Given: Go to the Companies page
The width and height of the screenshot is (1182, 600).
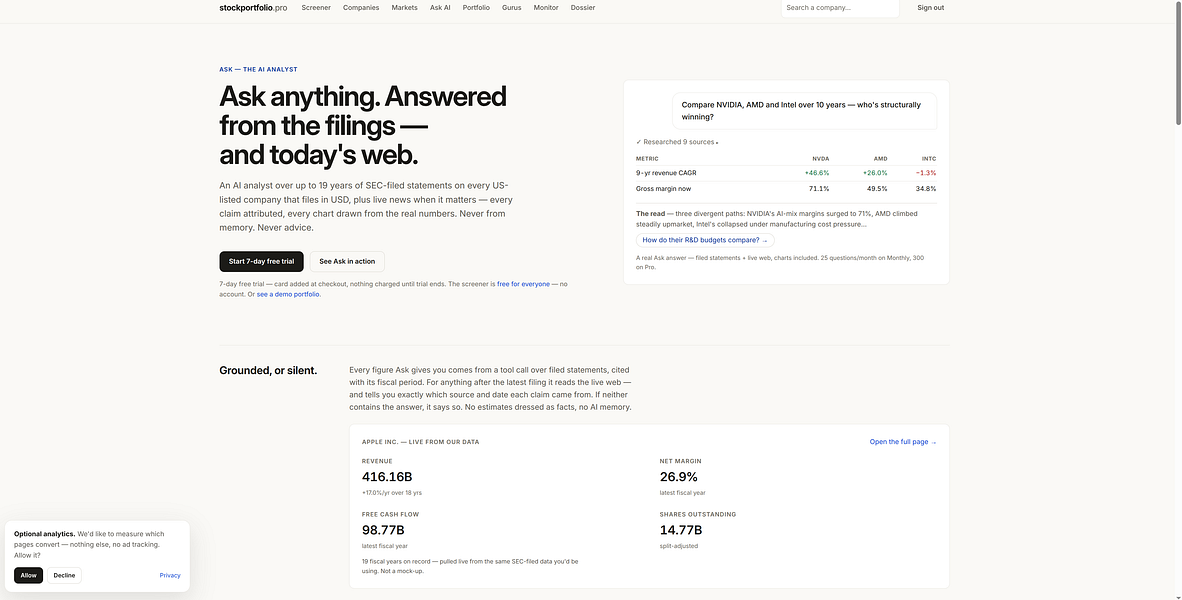Looking at the screenshot, I should click(361, 8).
